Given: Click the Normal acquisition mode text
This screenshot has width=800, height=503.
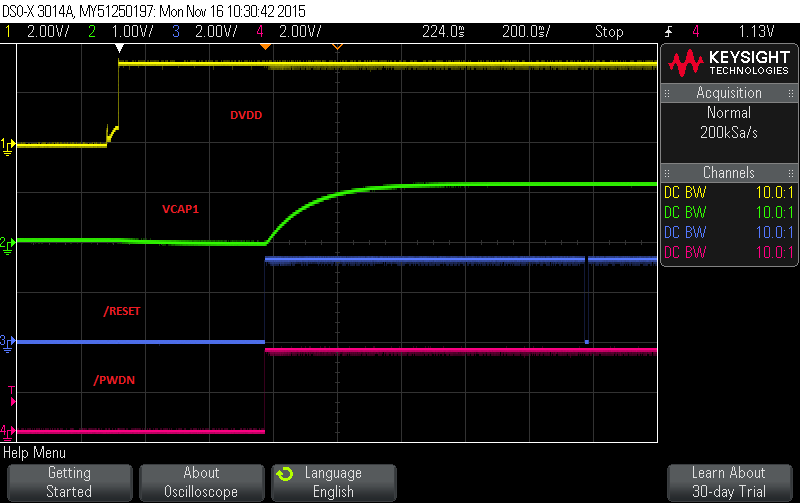Looking at the screenshot, I should coord(729,113).
